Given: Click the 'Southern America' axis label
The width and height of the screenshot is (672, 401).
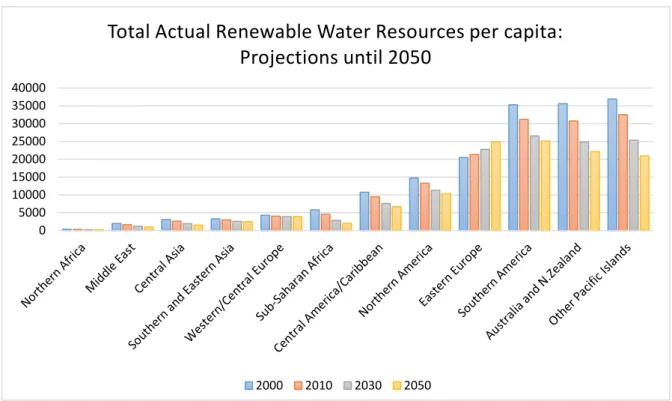Looking at the screenshot, I should pyautogui.click(x=495, y=280).
